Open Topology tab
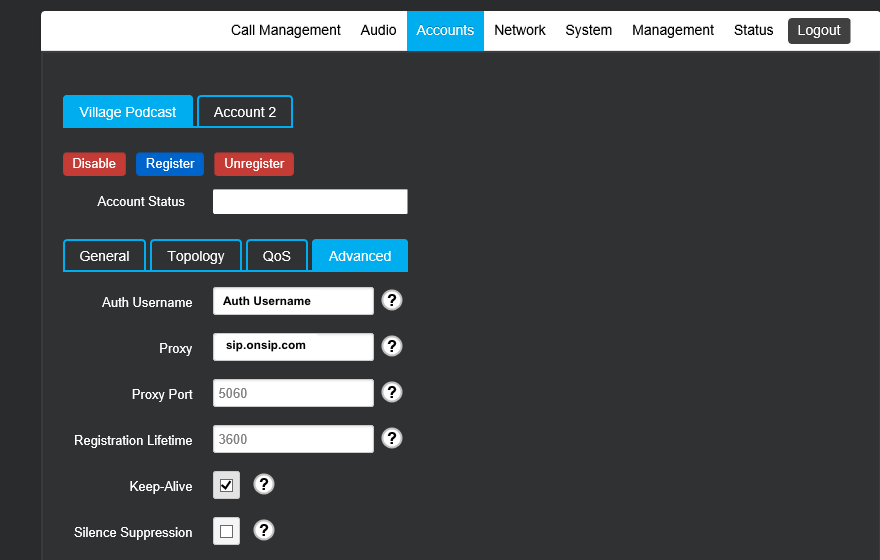 pyautogui.click(x=196, y=256)
